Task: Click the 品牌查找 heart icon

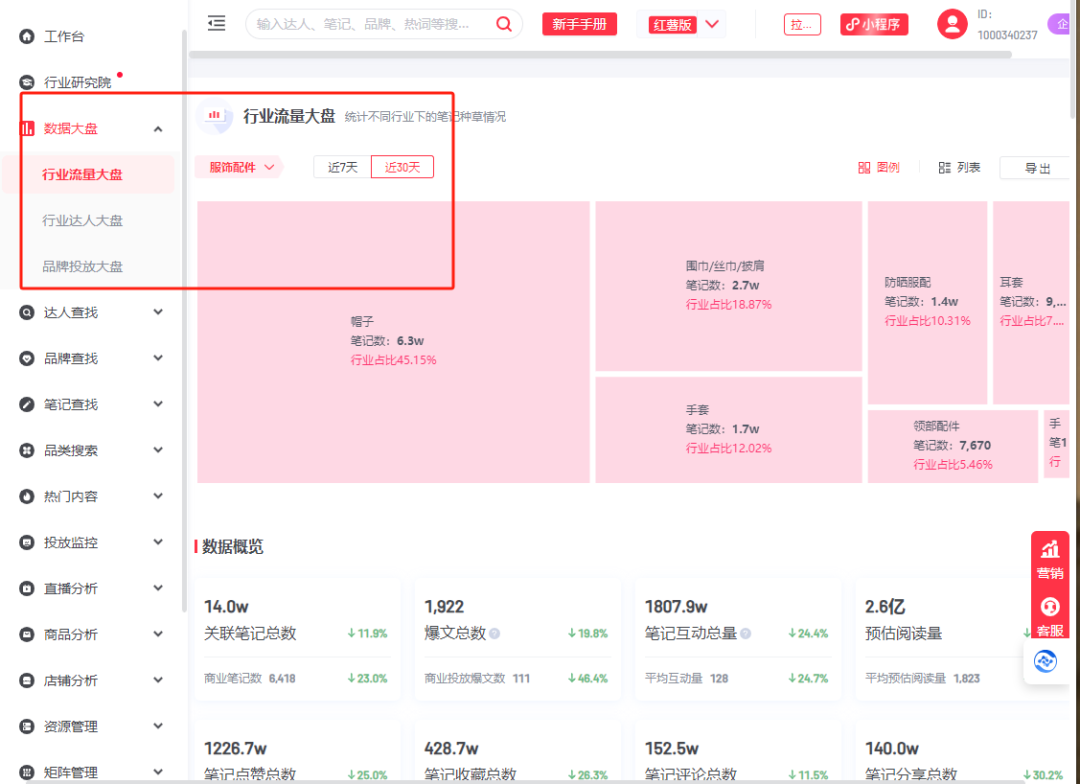Action: [26, 358]
